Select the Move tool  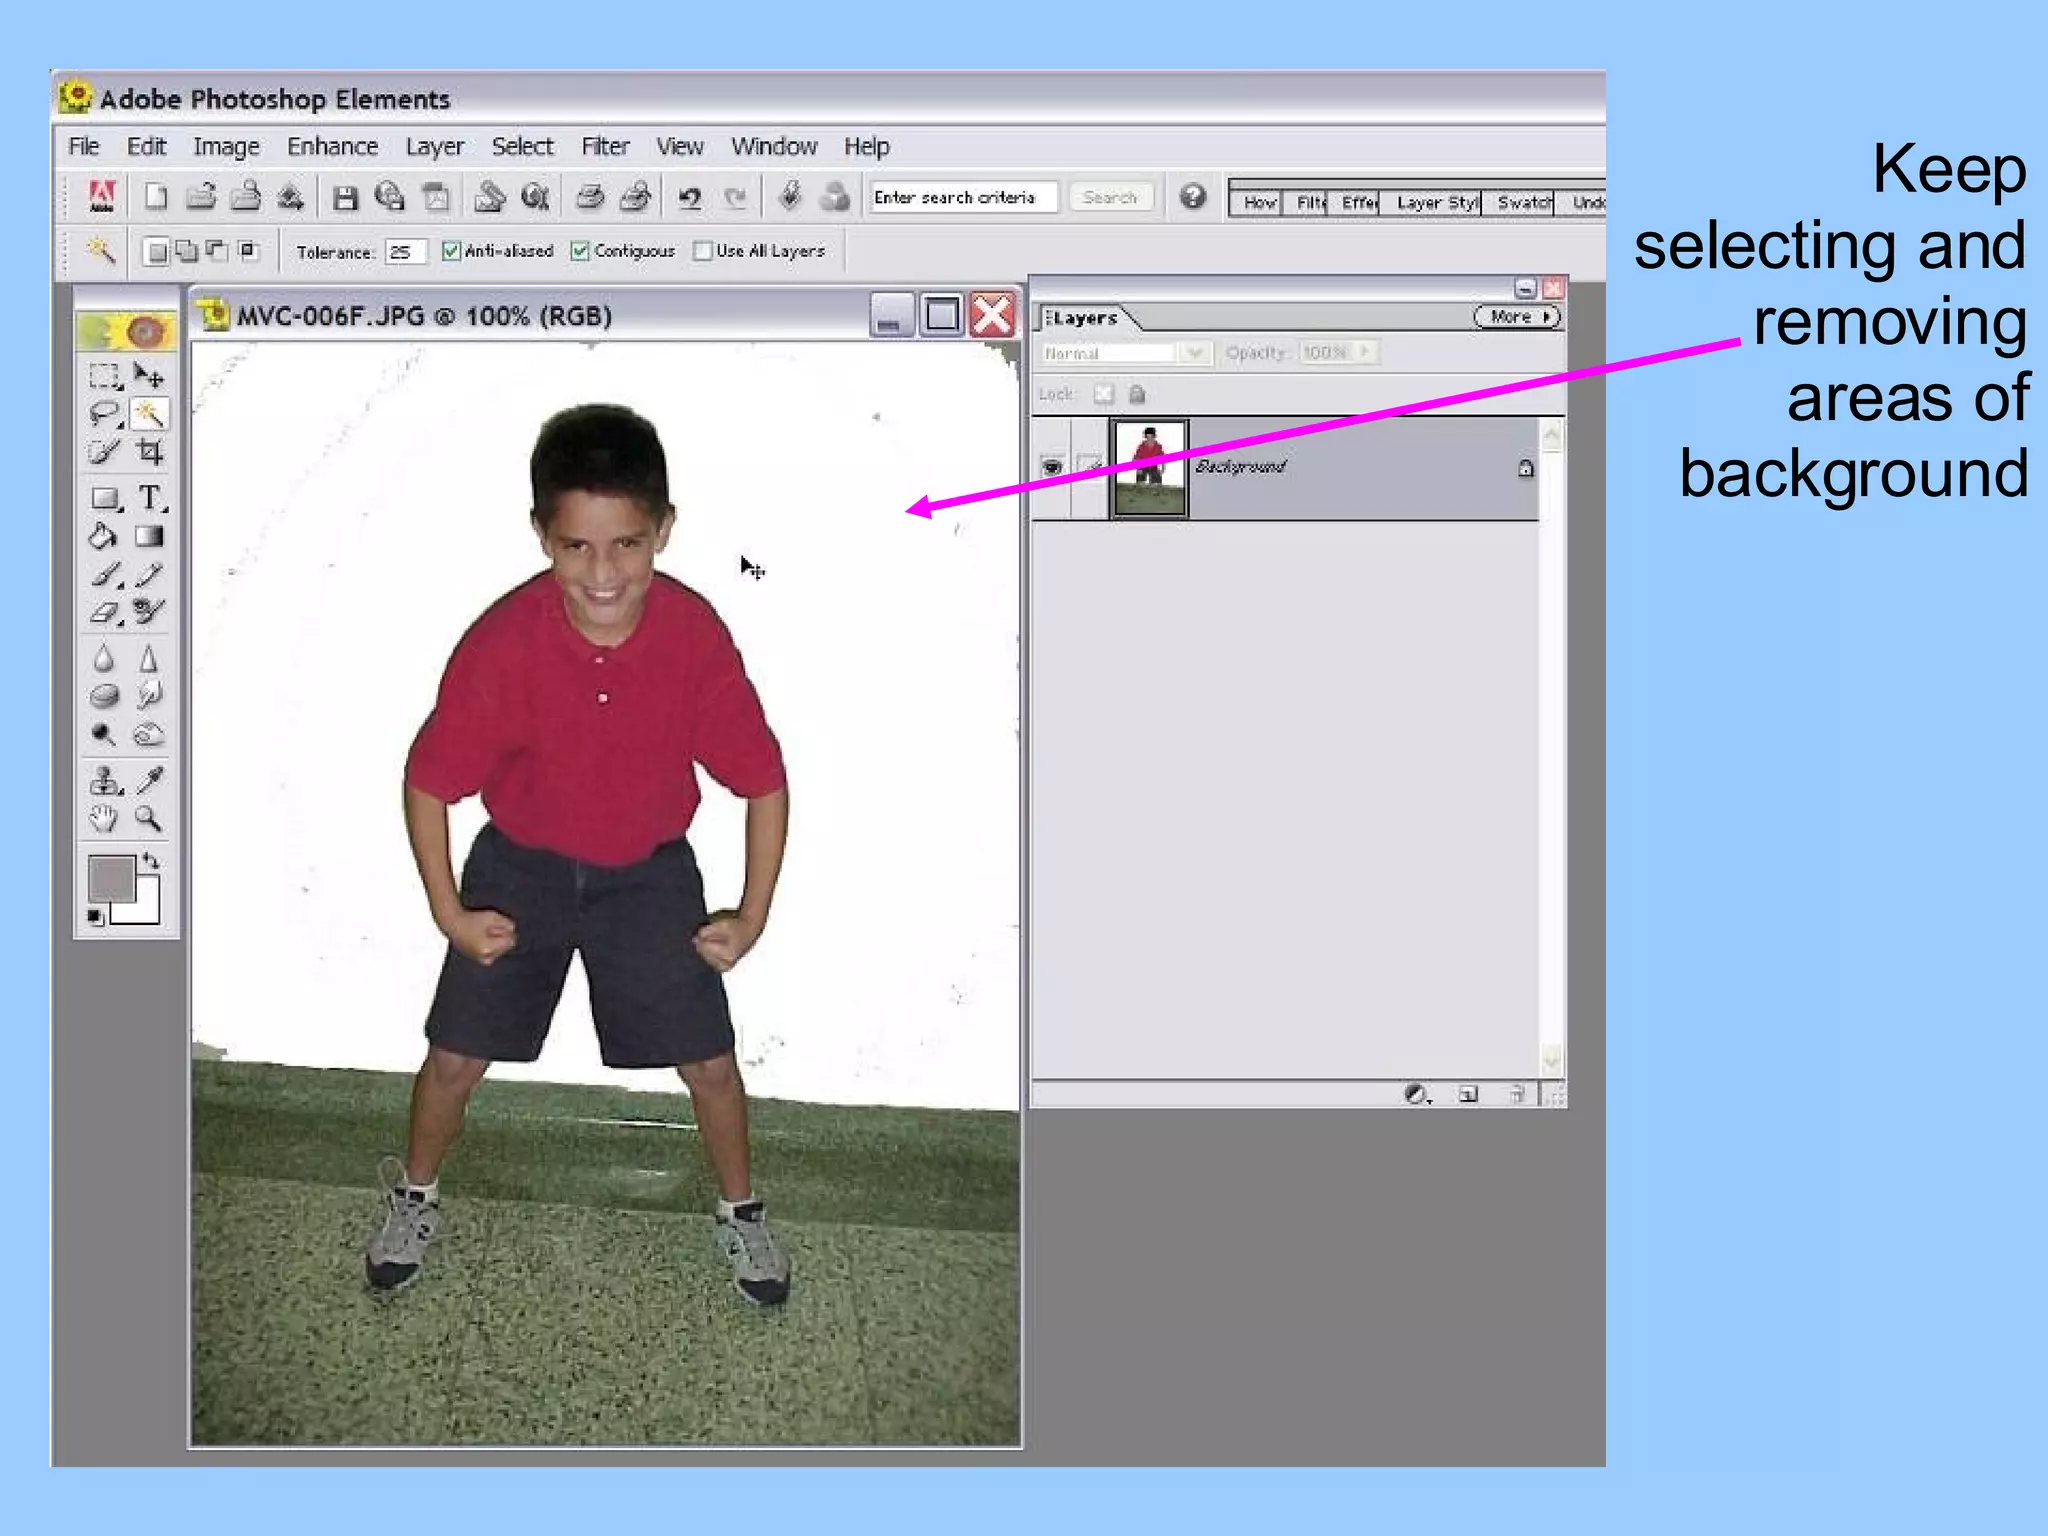(x=149, y=376)
